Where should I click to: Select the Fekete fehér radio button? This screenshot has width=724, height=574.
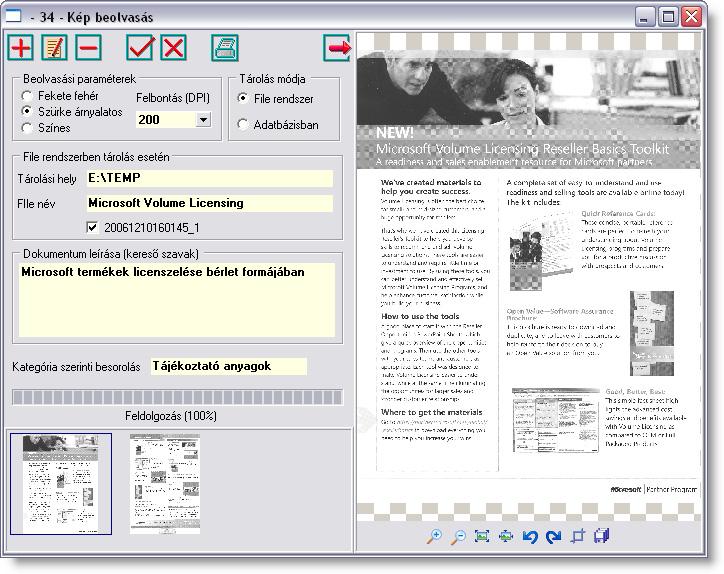coord(27,96)
